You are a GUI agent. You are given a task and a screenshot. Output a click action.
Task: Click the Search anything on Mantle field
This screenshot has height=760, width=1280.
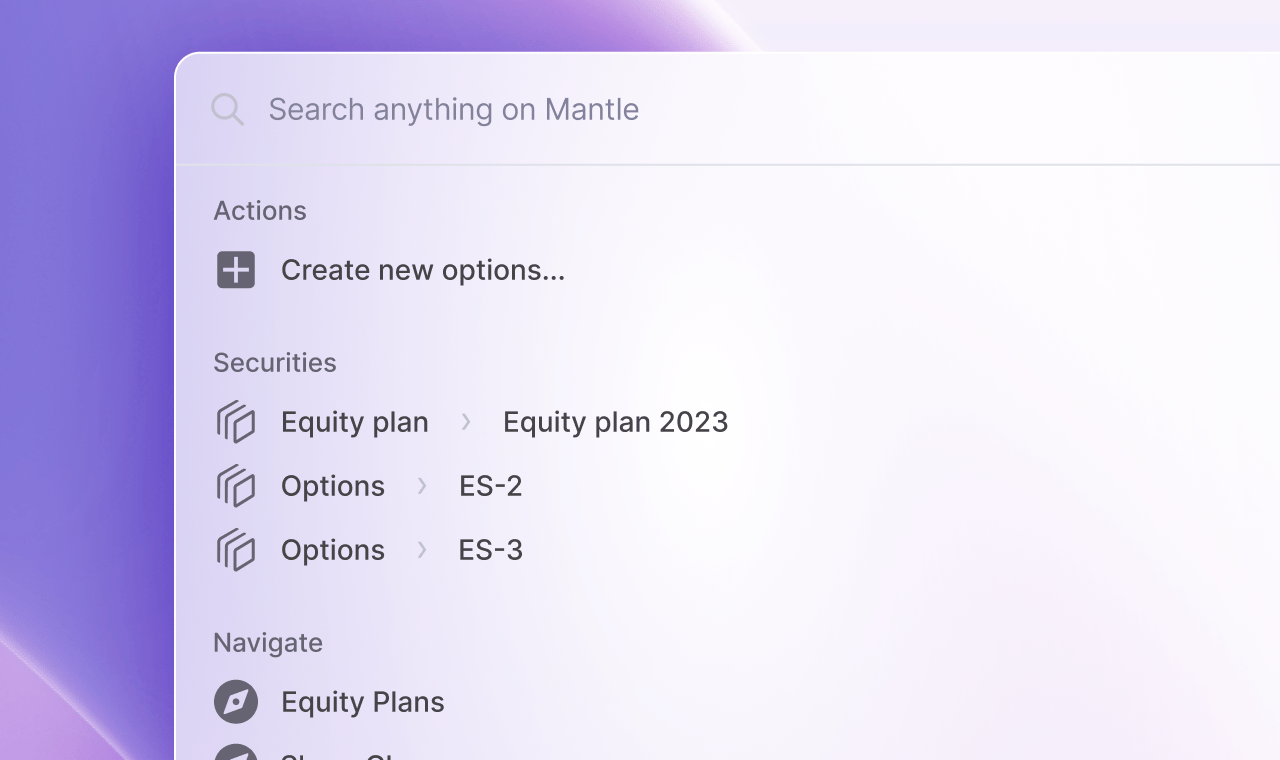pos(453,109)
